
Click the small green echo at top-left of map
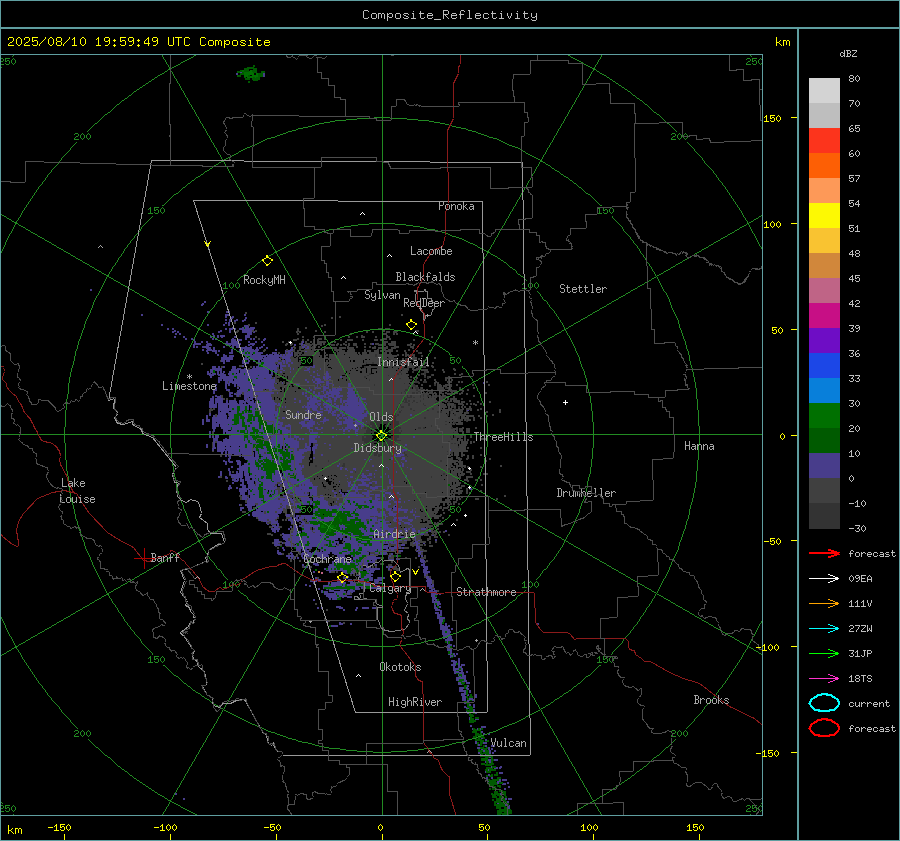tap(250, 73)
